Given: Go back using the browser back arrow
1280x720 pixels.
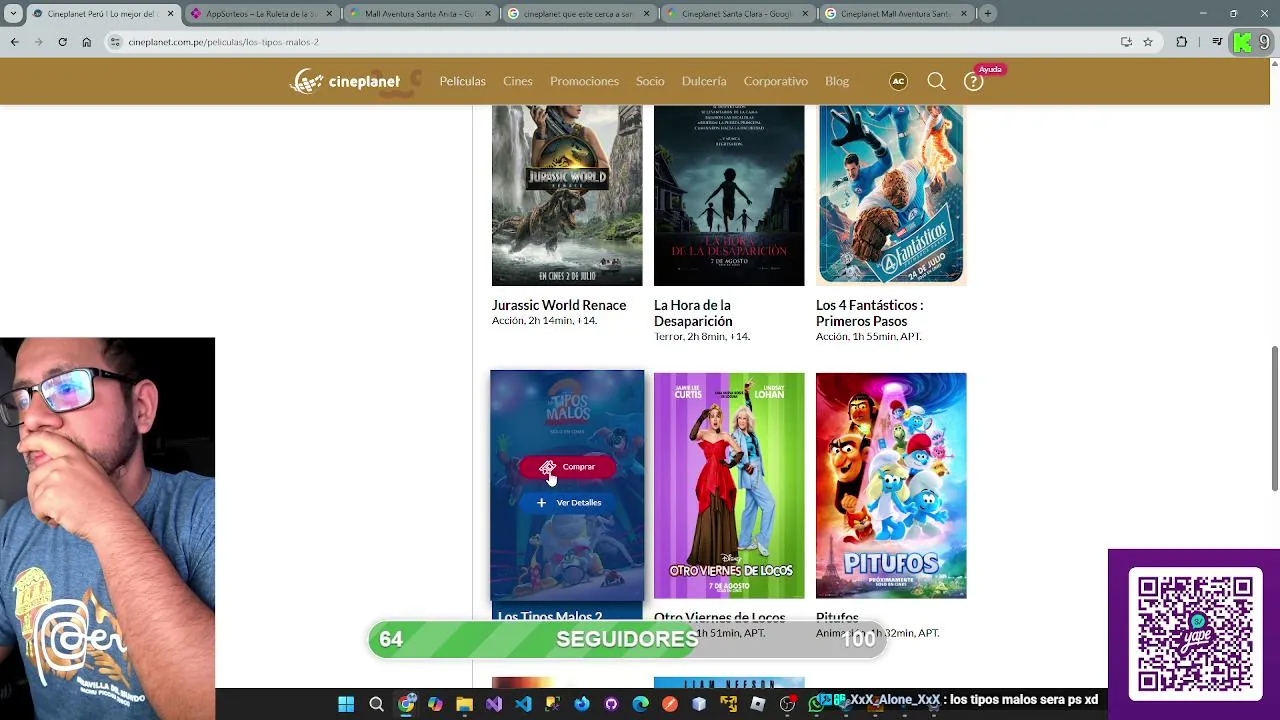Looking at the screenshot, I should pos(14,42).
